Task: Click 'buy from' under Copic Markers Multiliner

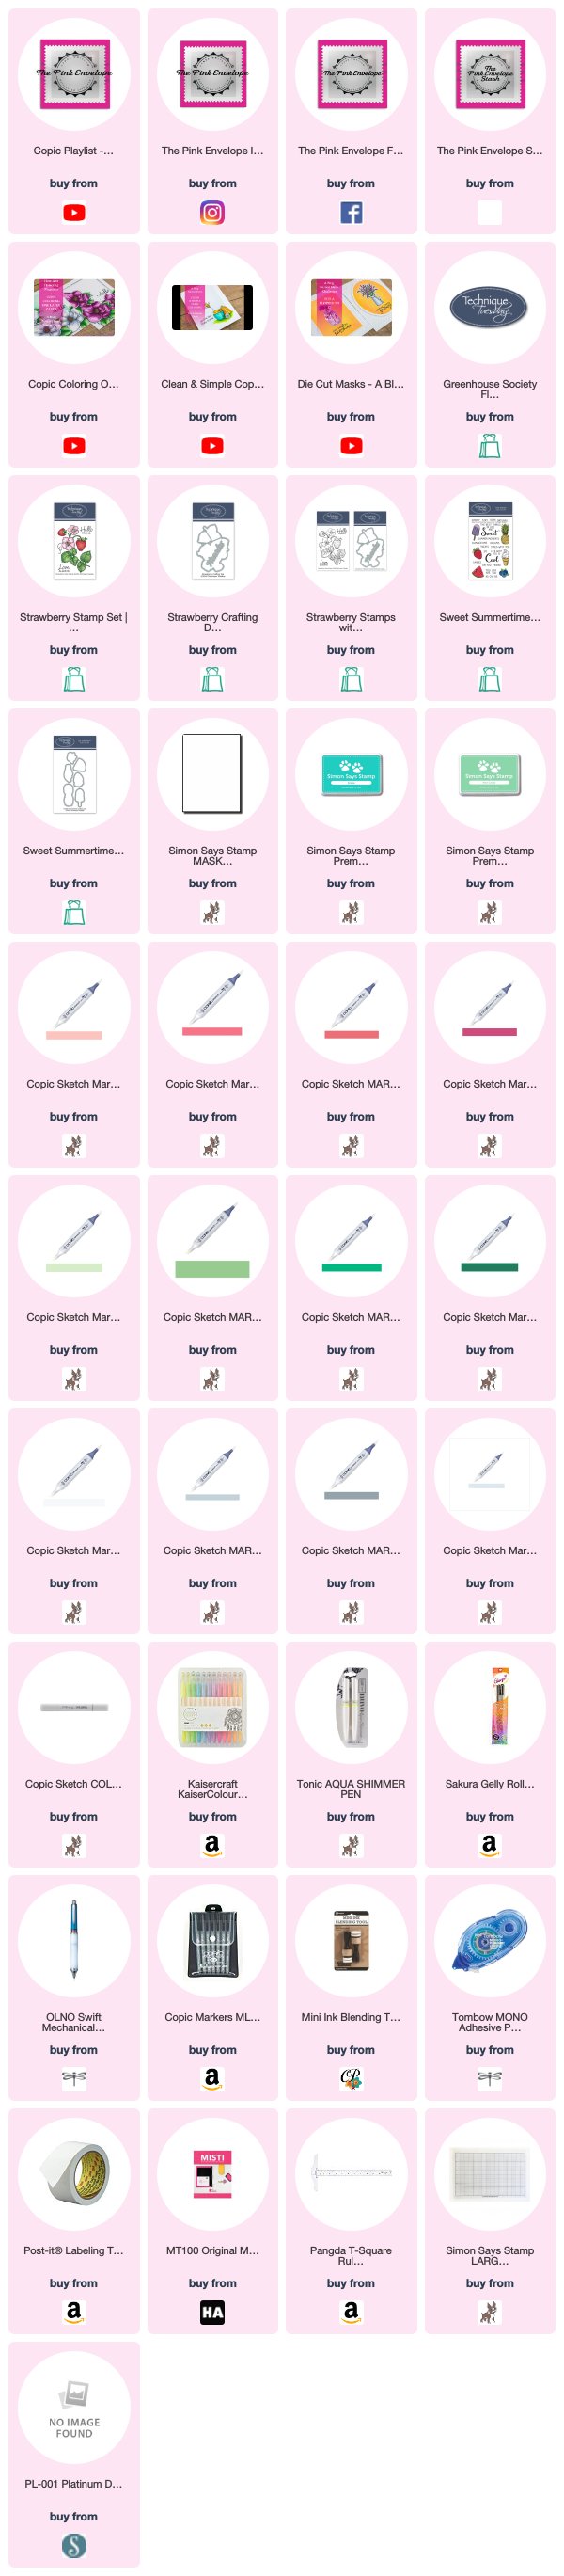Action: pos(212,2050)
